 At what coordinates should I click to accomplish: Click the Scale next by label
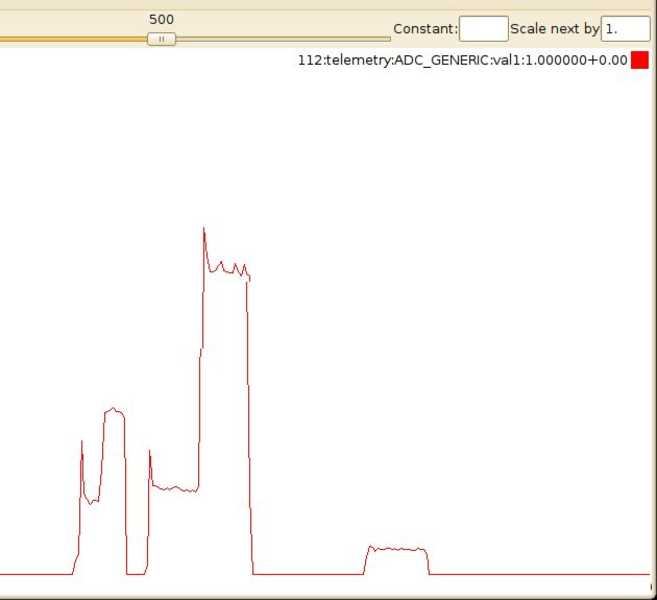[x=554, y=29]
